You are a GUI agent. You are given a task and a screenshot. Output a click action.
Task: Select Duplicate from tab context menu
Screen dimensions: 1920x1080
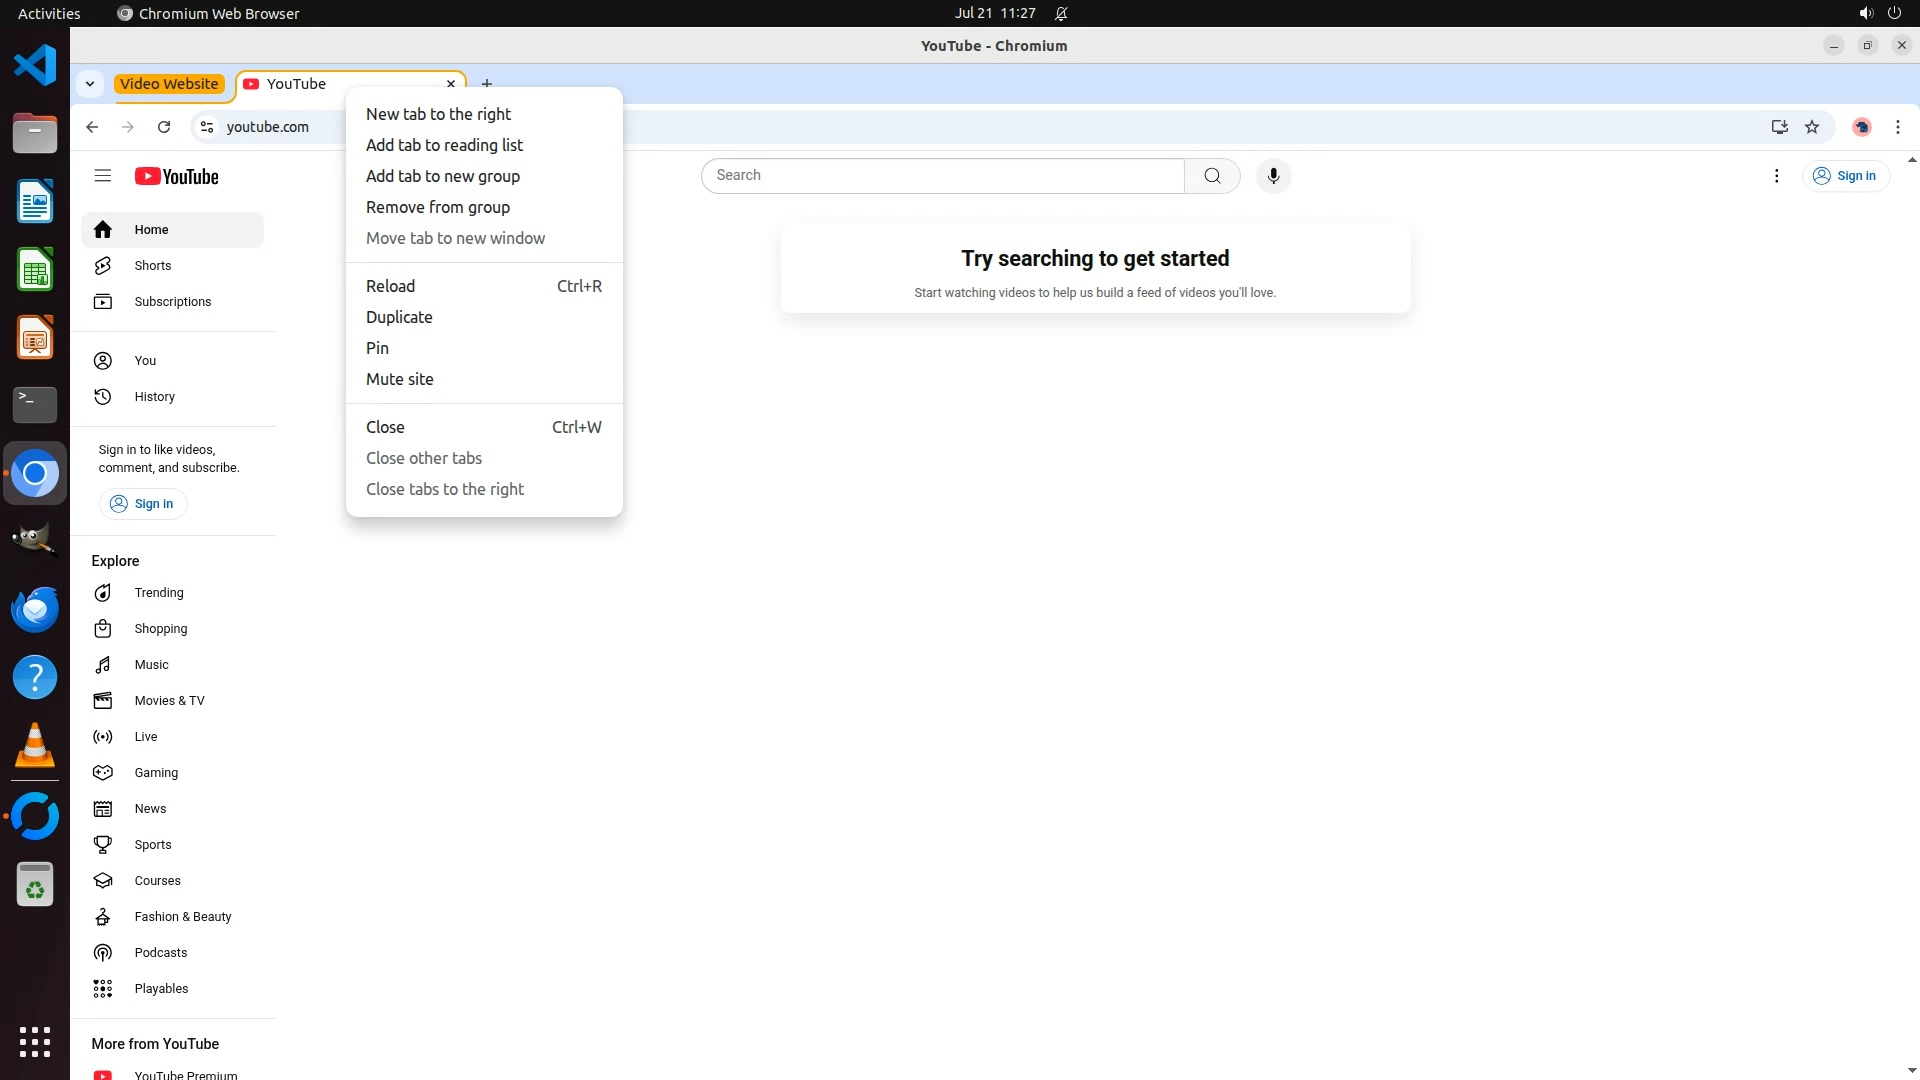(x=399, y=317)
